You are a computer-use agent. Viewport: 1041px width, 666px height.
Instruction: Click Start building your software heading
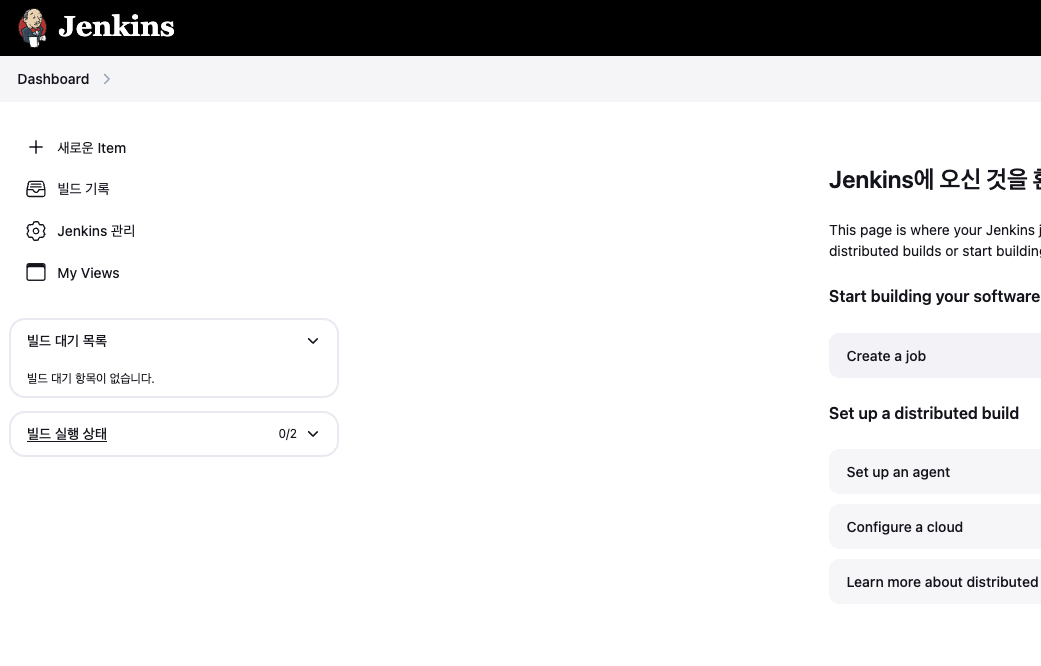pos(935,296)
